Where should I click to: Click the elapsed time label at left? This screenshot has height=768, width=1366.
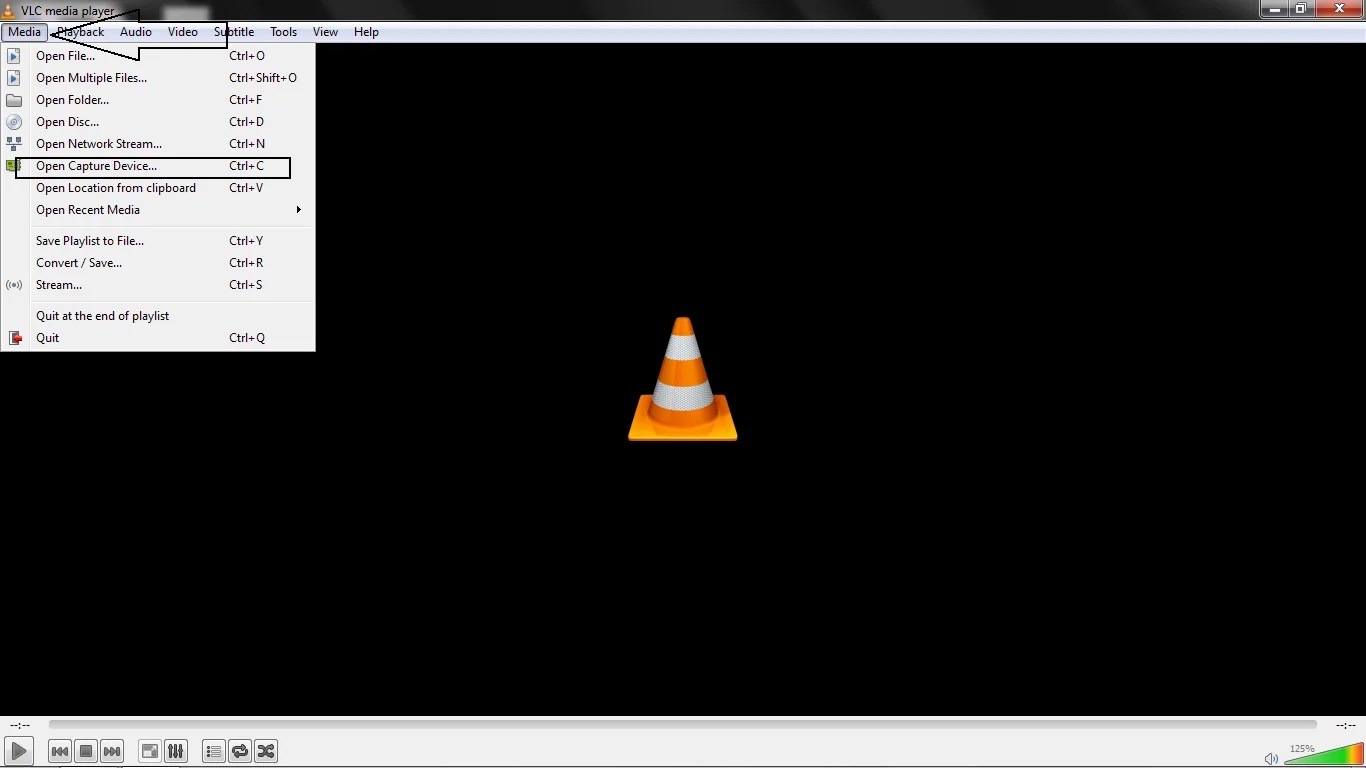pyautogui.click(x=20, y=725)
